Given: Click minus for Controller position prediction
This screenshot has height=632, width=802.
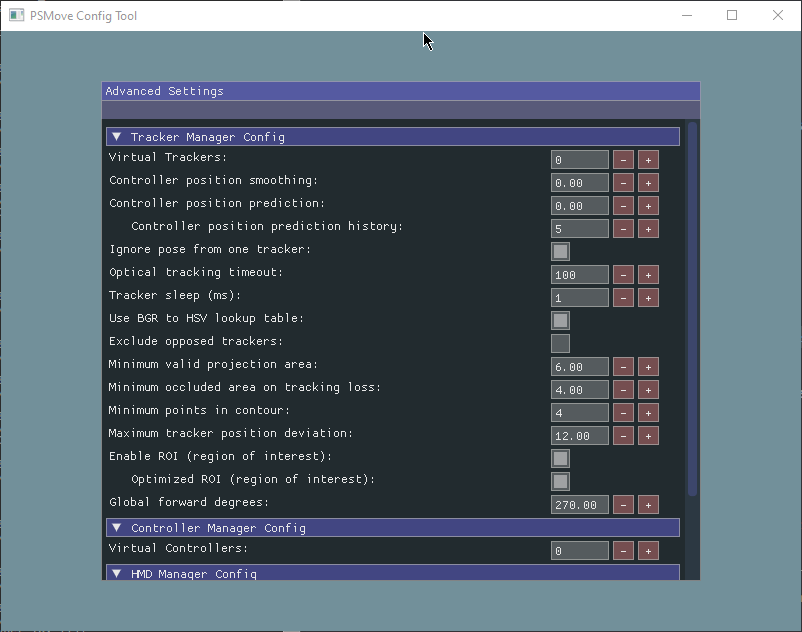Looking at the screenshot, I should pyautogui.click(x=623, y=206).
